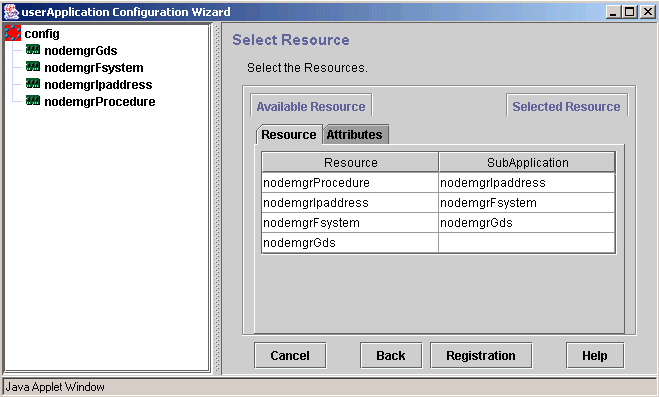The image size is (659, 397).
Task: Open the Selected Resource panel tab
Action: [566, 106]
